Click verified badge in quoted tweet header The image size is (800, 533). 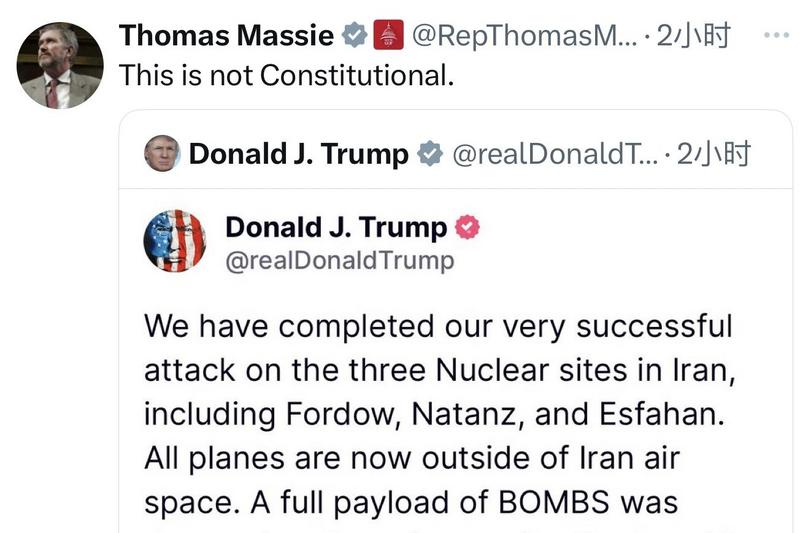[429, 154]
